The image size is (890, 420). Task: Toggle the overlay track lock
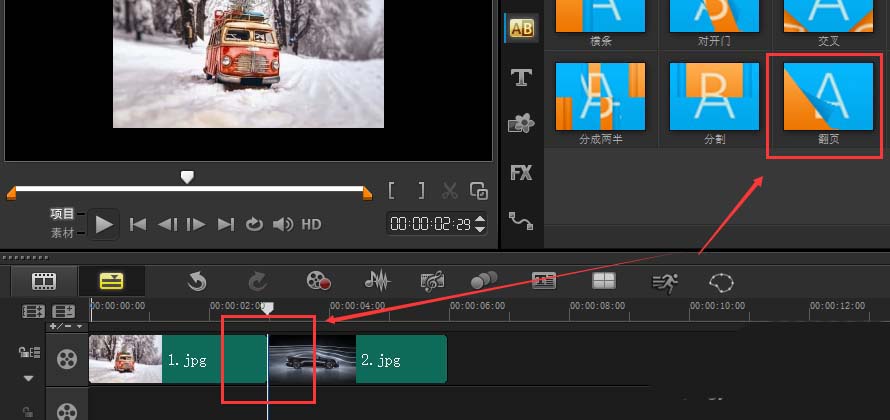click(x=26, y=412)
